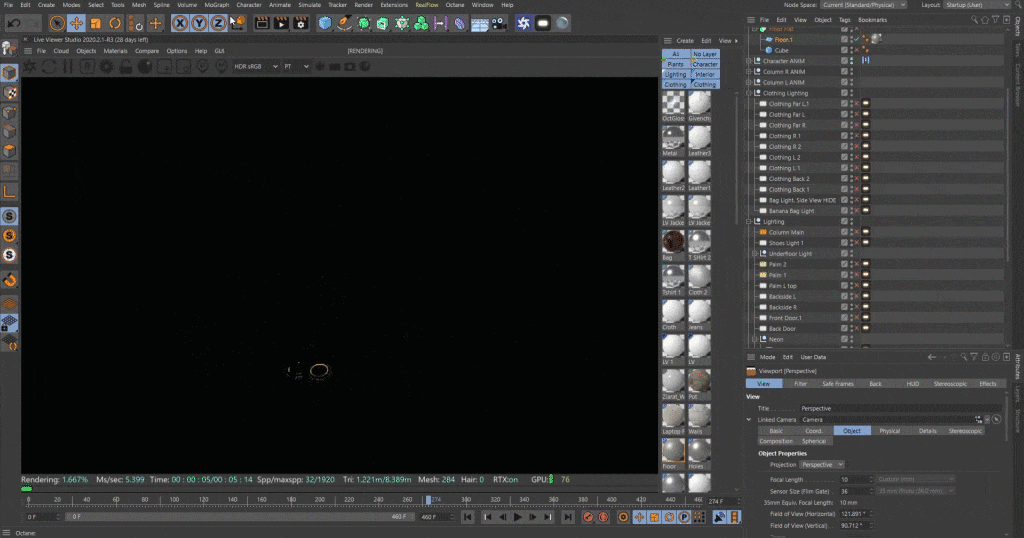The height and width of the screenshot is (538, 1024).
Task: Click the Undo arrow icon
Action: coord(15,22)
